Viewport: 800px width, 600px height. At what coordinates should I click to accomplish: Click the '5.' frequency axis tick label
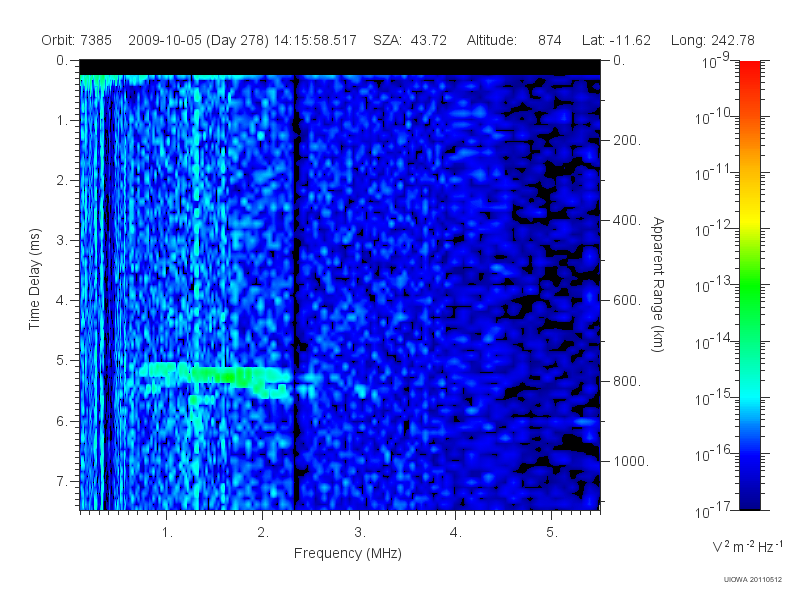click(552, 533)
